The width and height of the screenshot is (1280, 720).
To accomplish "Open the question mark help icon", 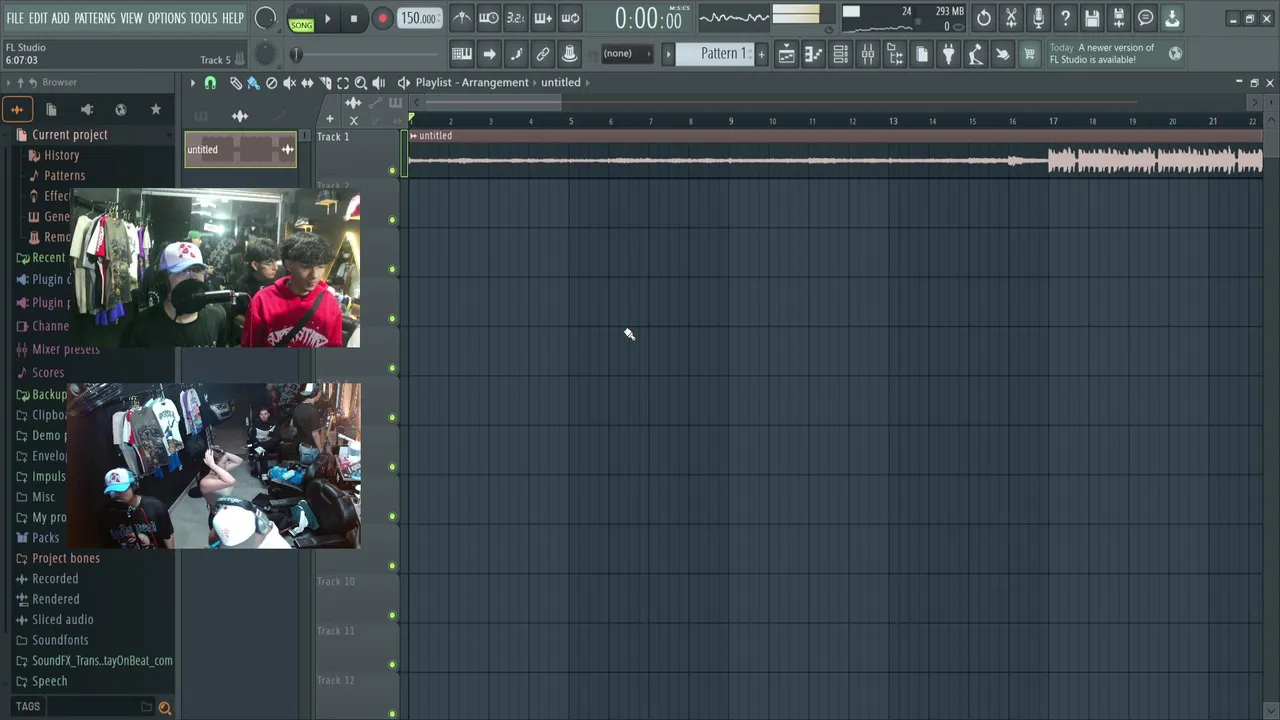I will click(1065, 18).
